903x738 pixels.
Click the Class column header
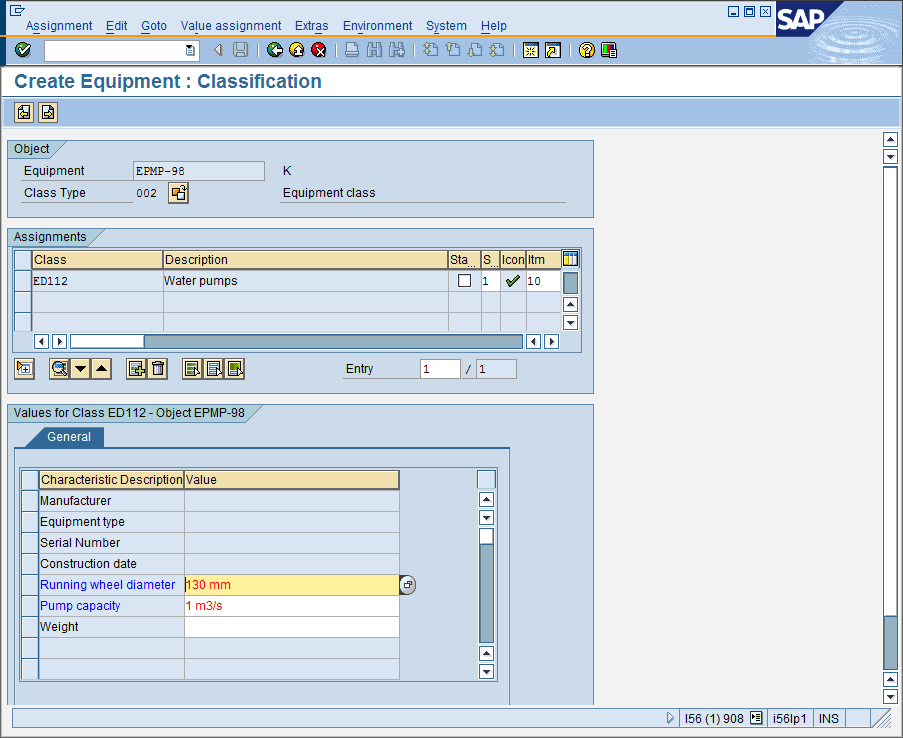pyautogui.click(x=97, y=260)
